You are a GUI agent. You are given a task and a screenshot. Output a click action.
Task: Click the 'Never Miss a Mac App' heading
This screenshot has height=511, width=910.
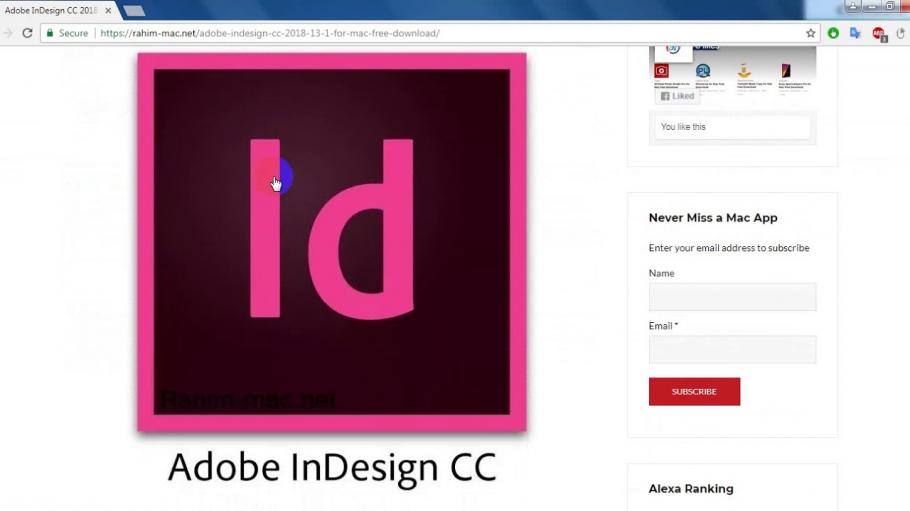tap(713, 218)
